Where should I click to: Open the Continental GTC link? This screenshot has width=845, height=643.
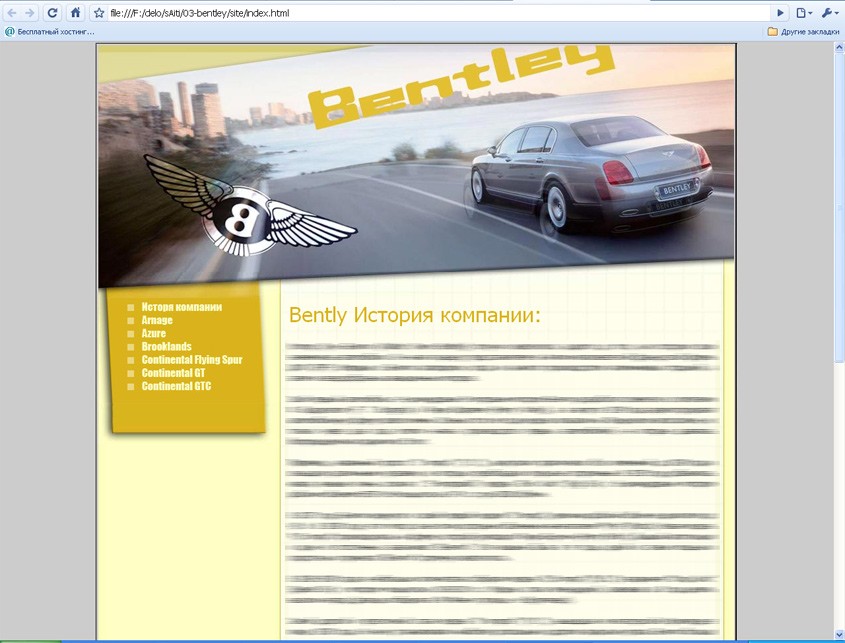176,386
